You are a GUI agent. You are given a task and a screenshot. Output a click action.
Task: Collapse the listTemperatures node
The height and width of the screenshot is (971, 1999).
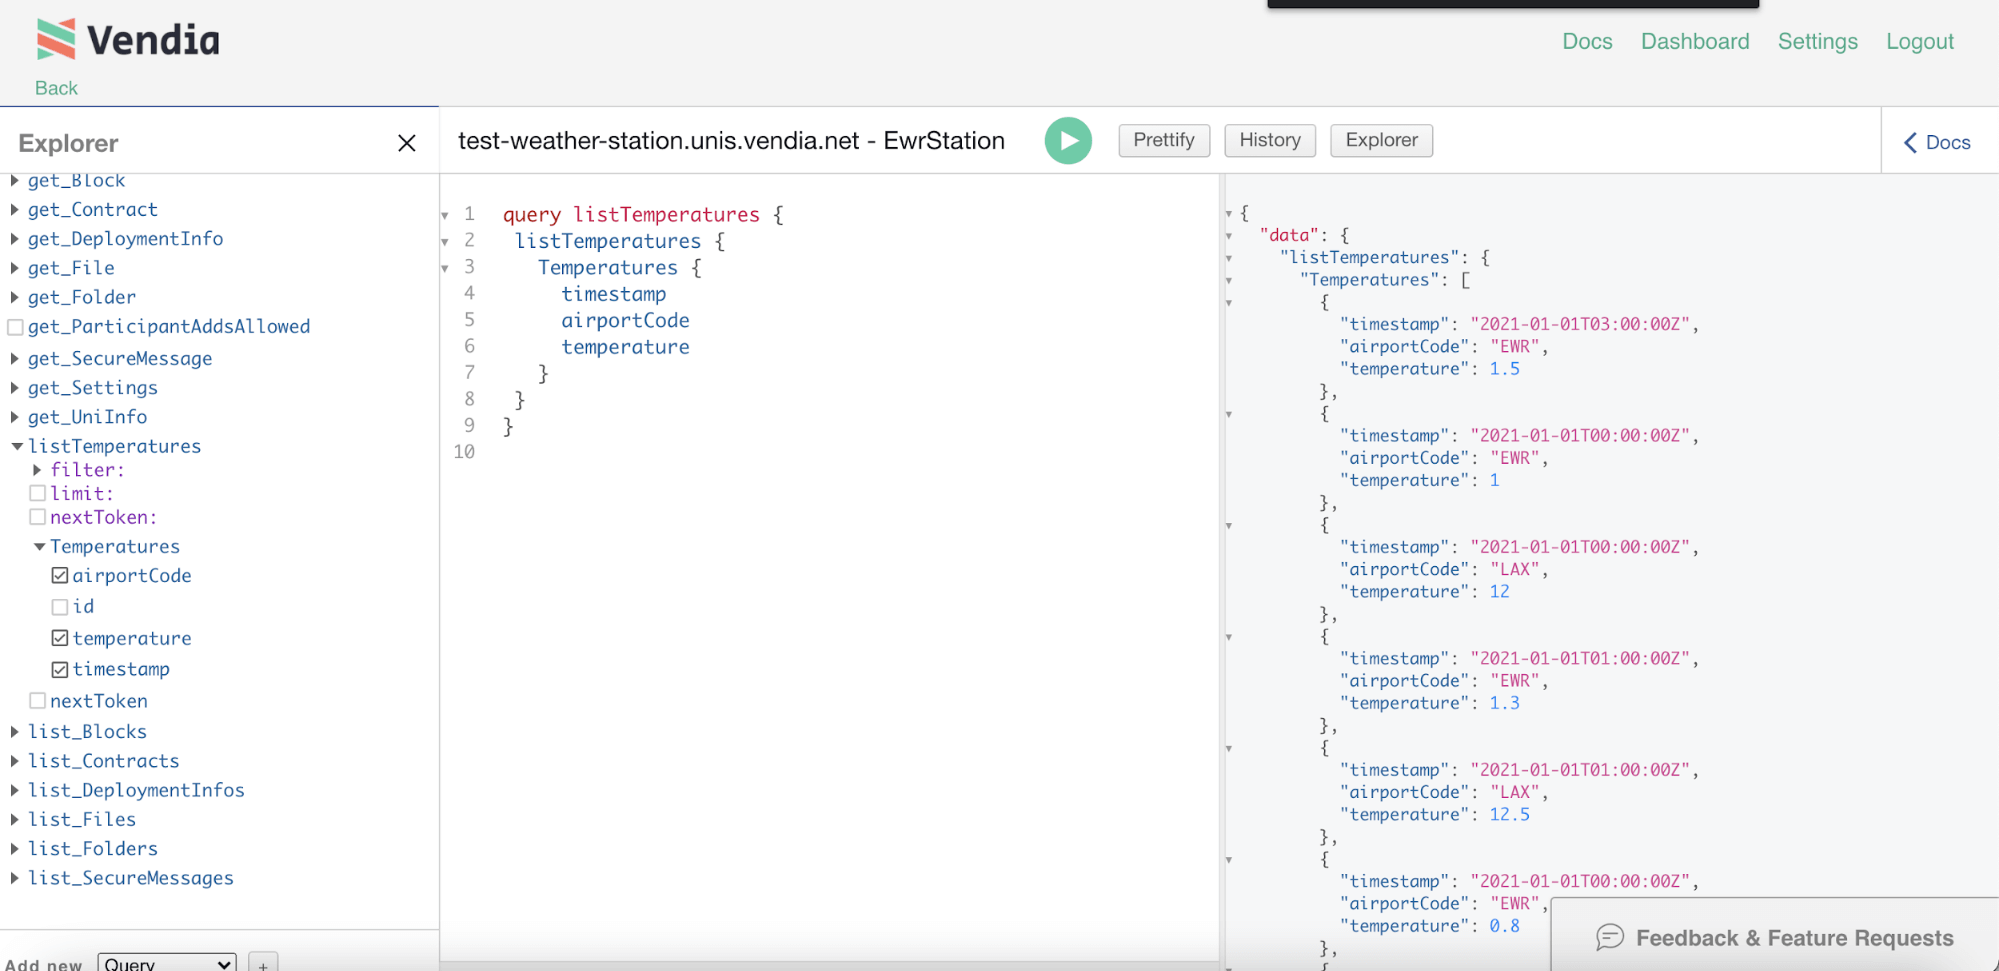tap(16, 446)
